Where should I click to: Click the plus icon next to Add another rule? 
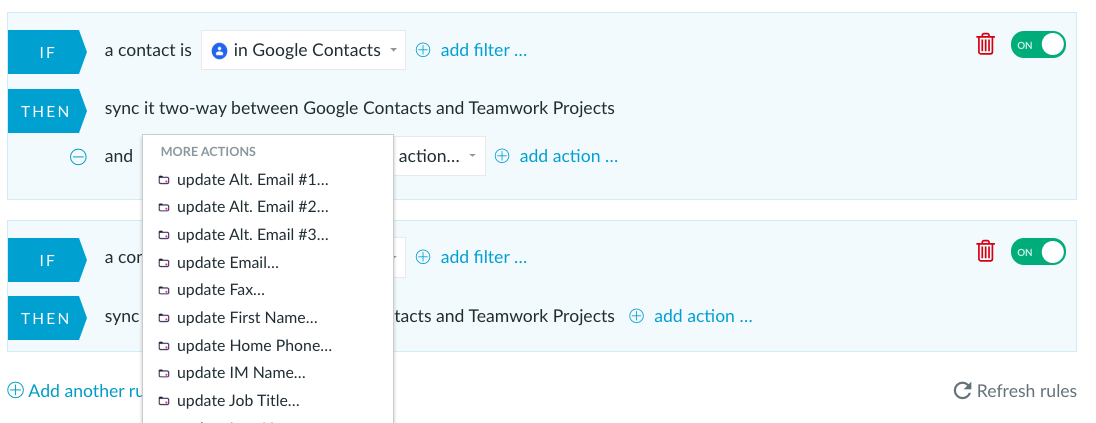tap(15, 390)
